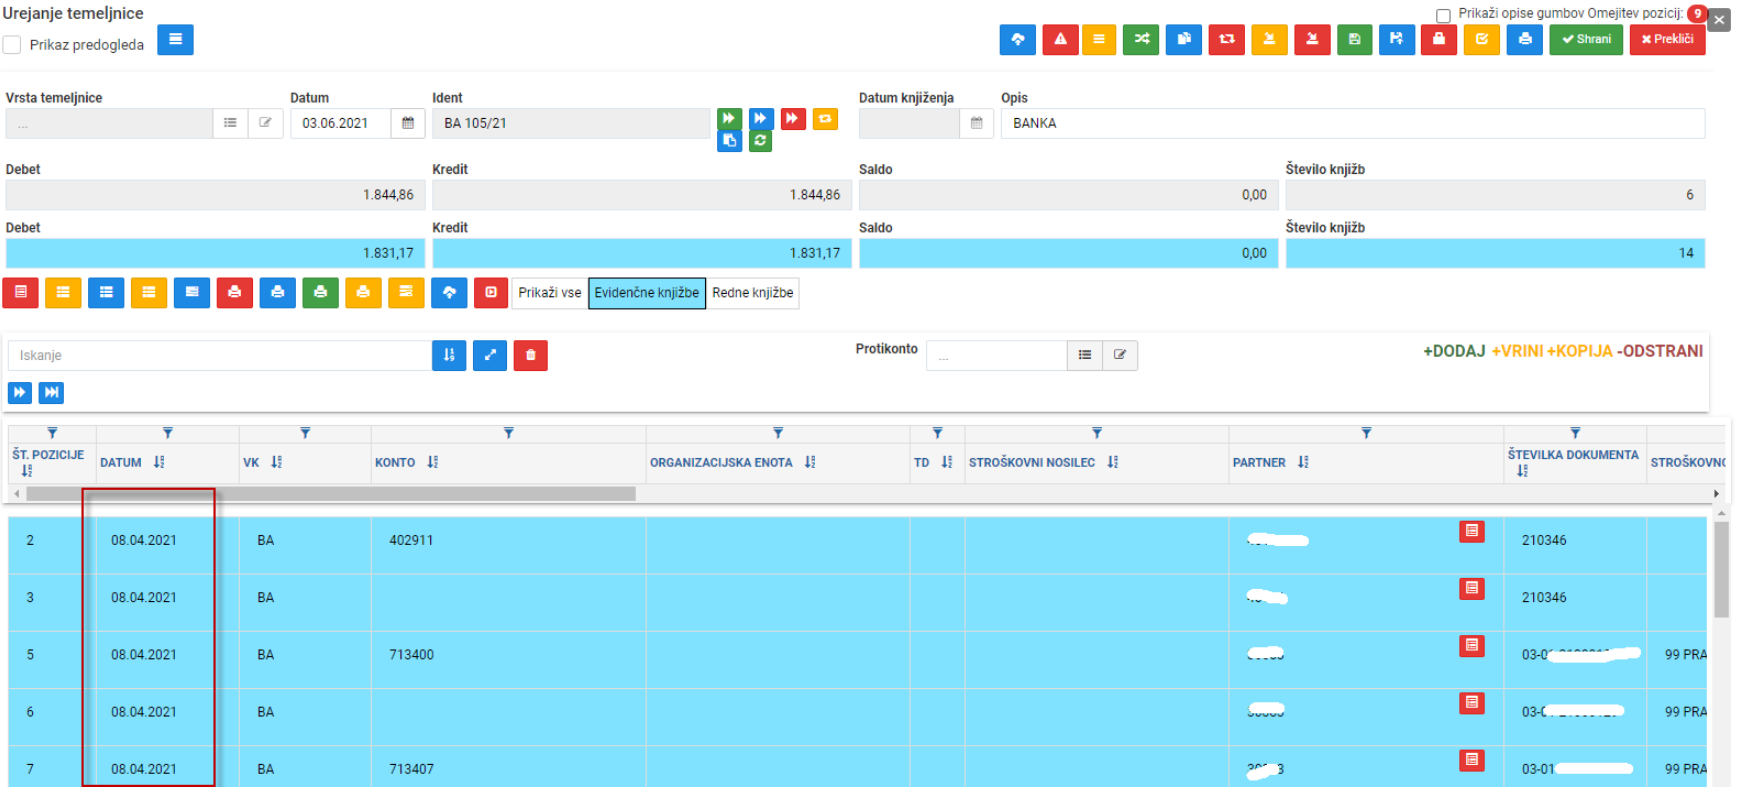Click the blue menu button beside Prikaz predogleda
The width and height of the screenshot is (1740, 797).
pyautogui.click(x=175, y=40)
